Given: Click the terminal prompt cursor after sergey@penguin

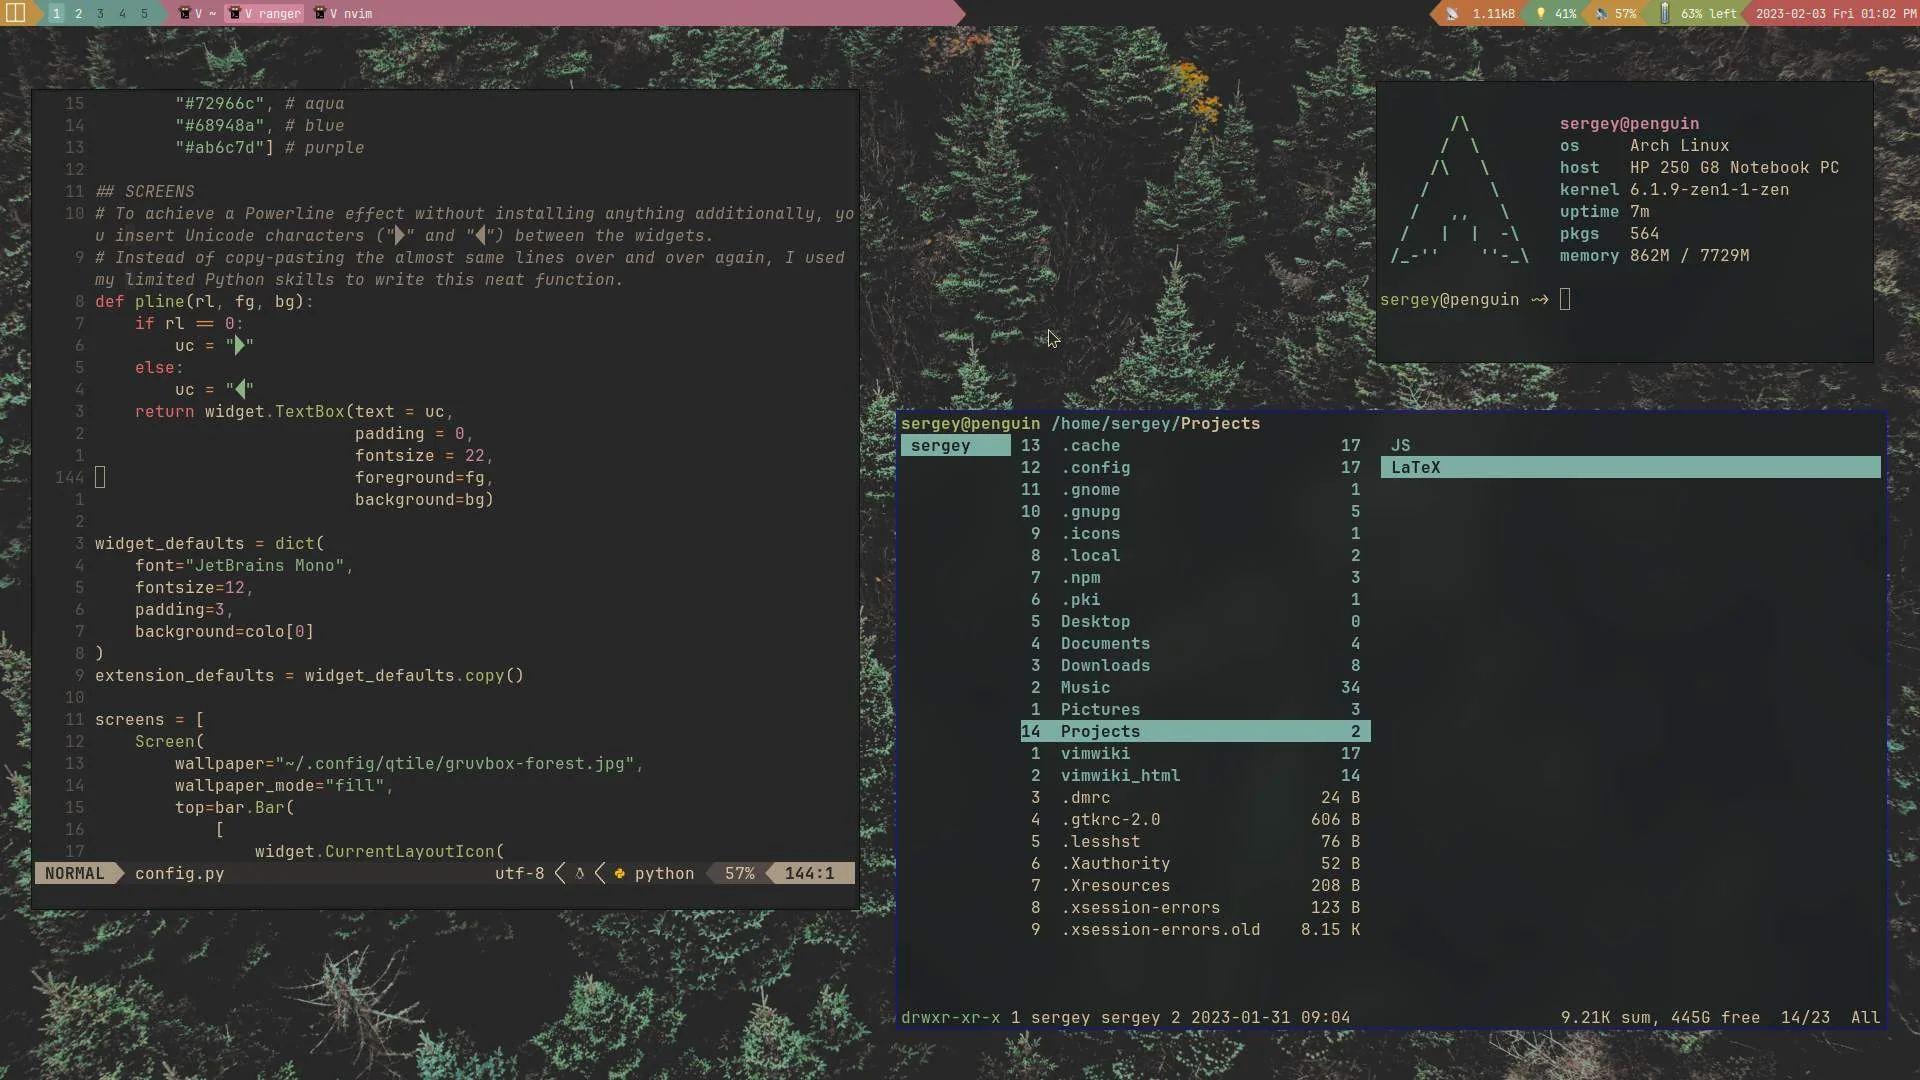Looking at the screenshot, I should click(x=1565, y=300).
